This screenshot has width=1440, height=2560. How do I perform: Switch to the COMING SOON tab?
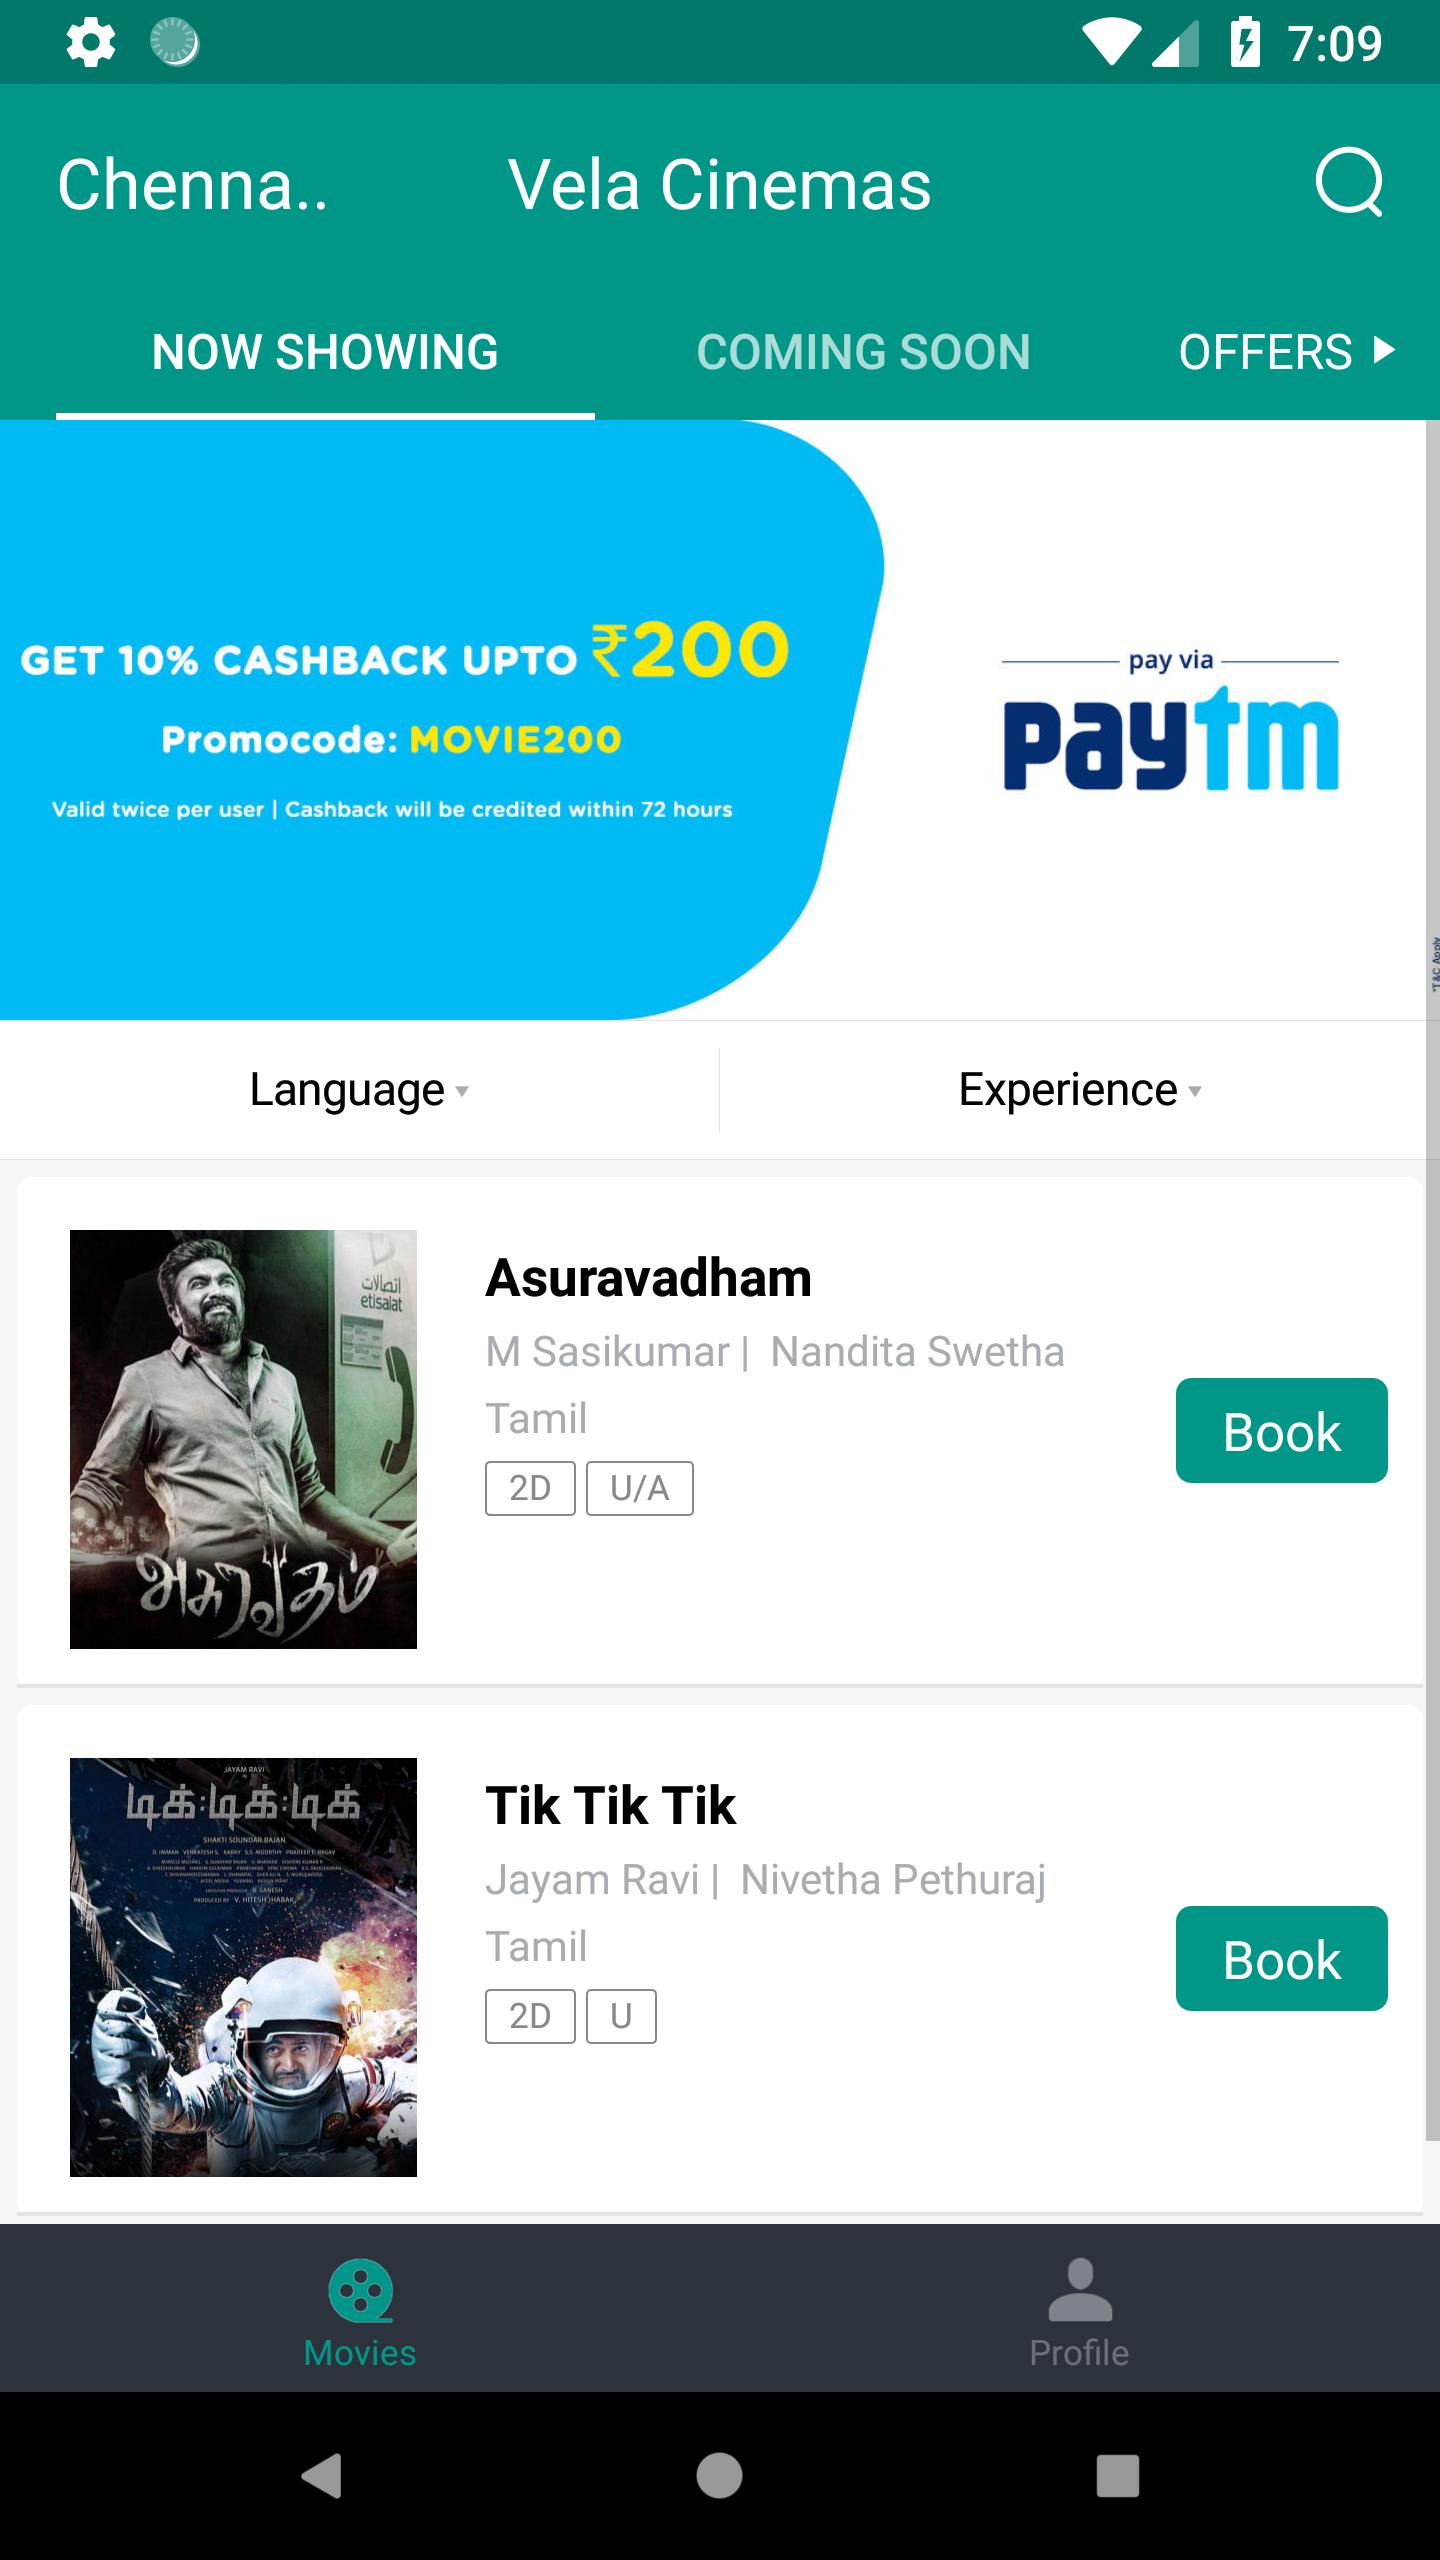[x=863, y=352]
